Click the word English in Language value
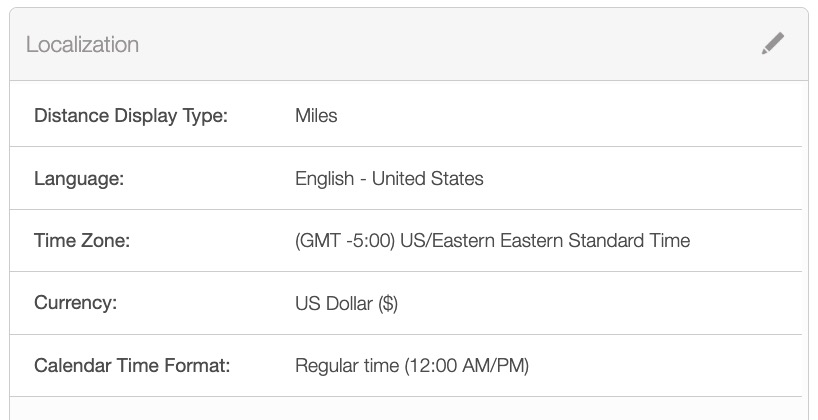The height and width of the screenshot is (420, 818). point(324,179)
